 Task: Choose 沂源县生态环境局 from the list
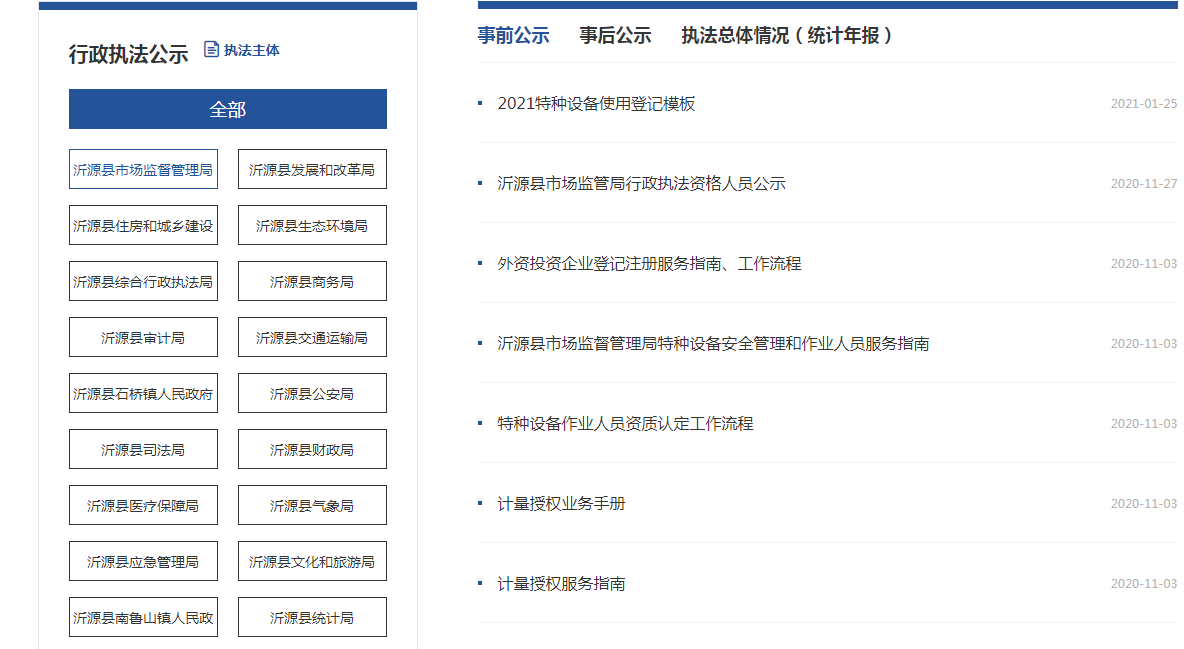point(312,226)
